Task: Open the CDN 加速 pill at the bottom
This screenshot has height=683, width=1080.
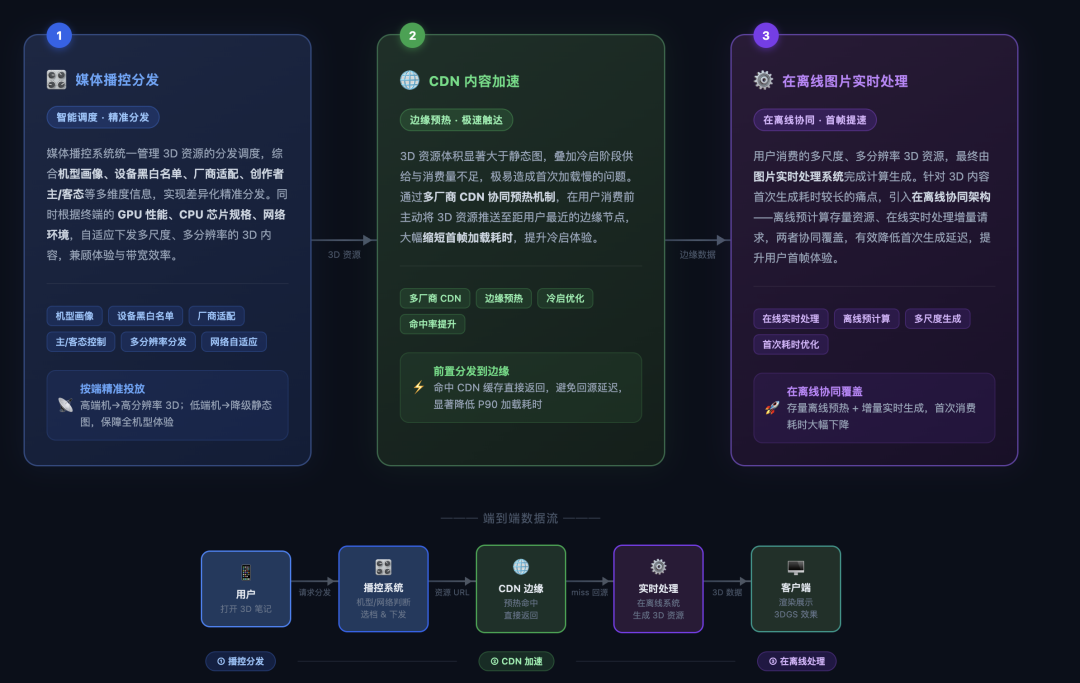Action: [517, 661]
